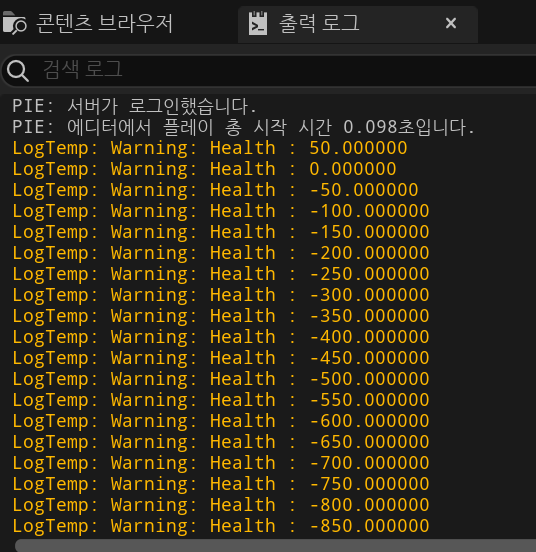Select the log line Health : -500.000000
The image size is (536, 552).
pyautogui.click(x=221, y=379)
